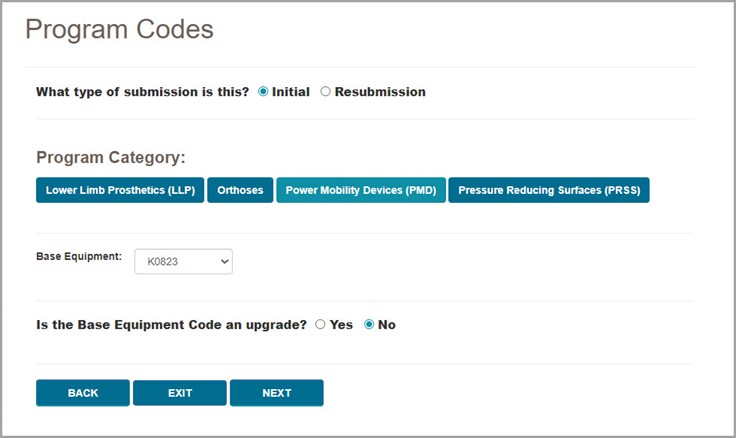This screenshot has width=736, height=438.
Task: Choose Lower Limb Prosthetics (LLP) category
Action: (120, 190)
